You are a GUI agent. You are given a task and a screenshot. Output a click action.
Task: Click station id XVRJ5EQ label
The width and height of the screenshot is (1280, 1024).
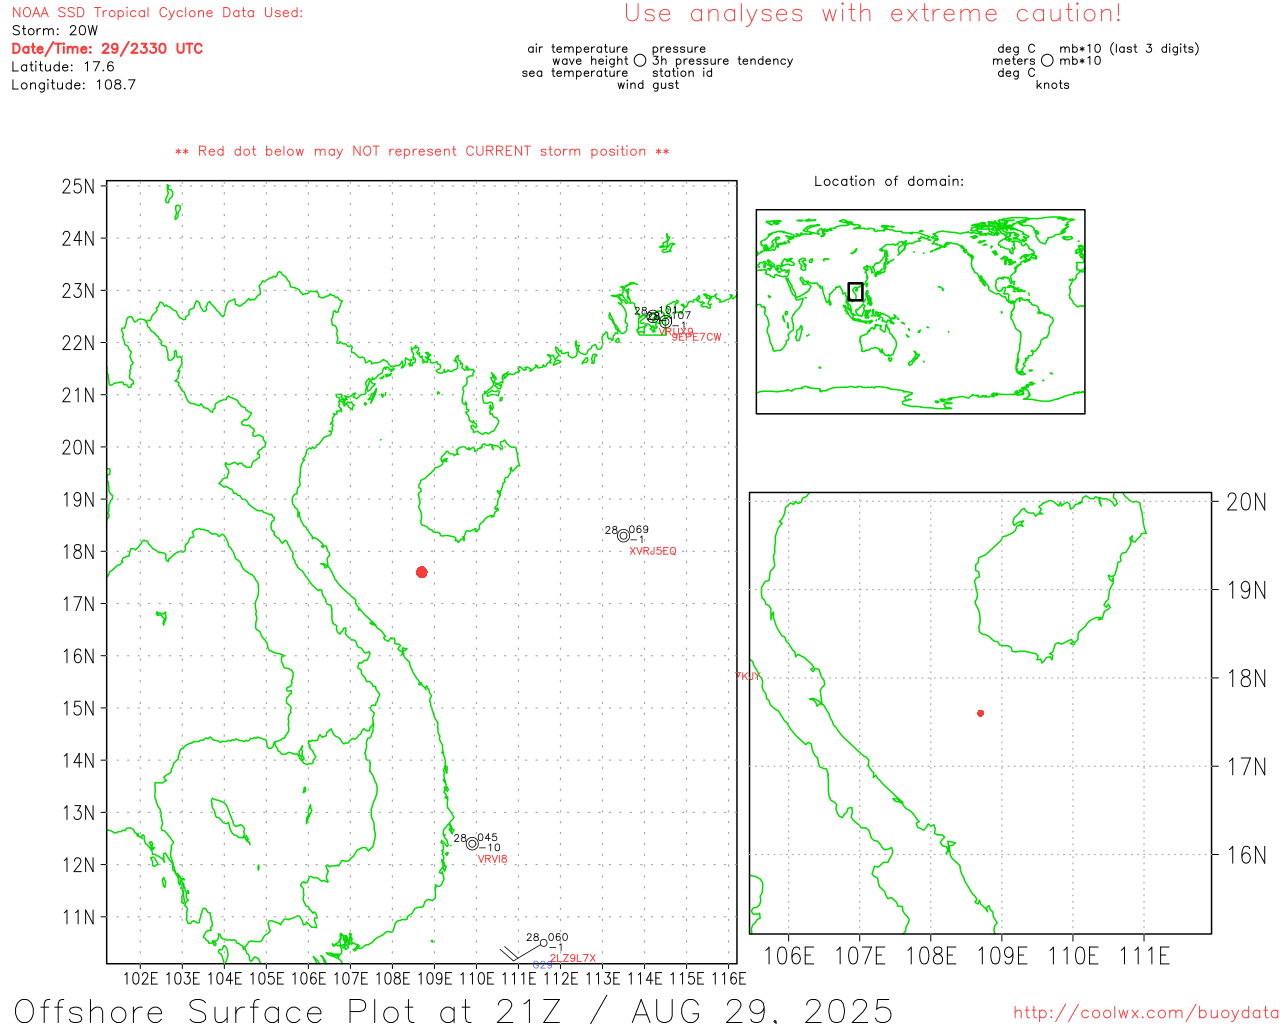(x=653, y=551)
